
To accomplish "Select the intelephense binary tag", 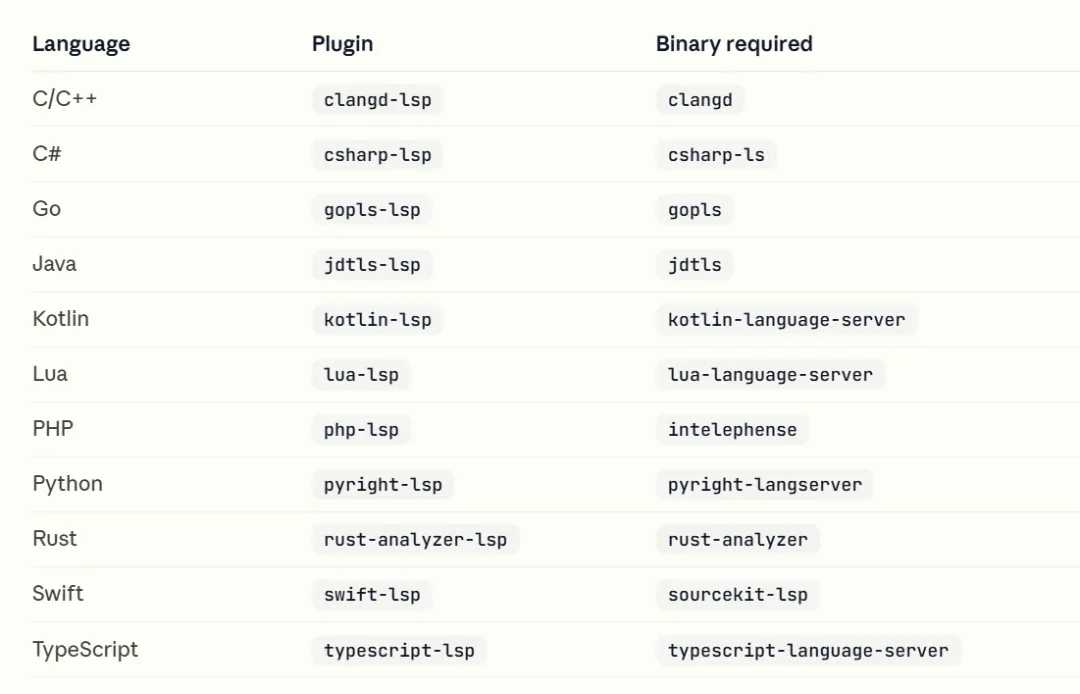I will 732,430.
